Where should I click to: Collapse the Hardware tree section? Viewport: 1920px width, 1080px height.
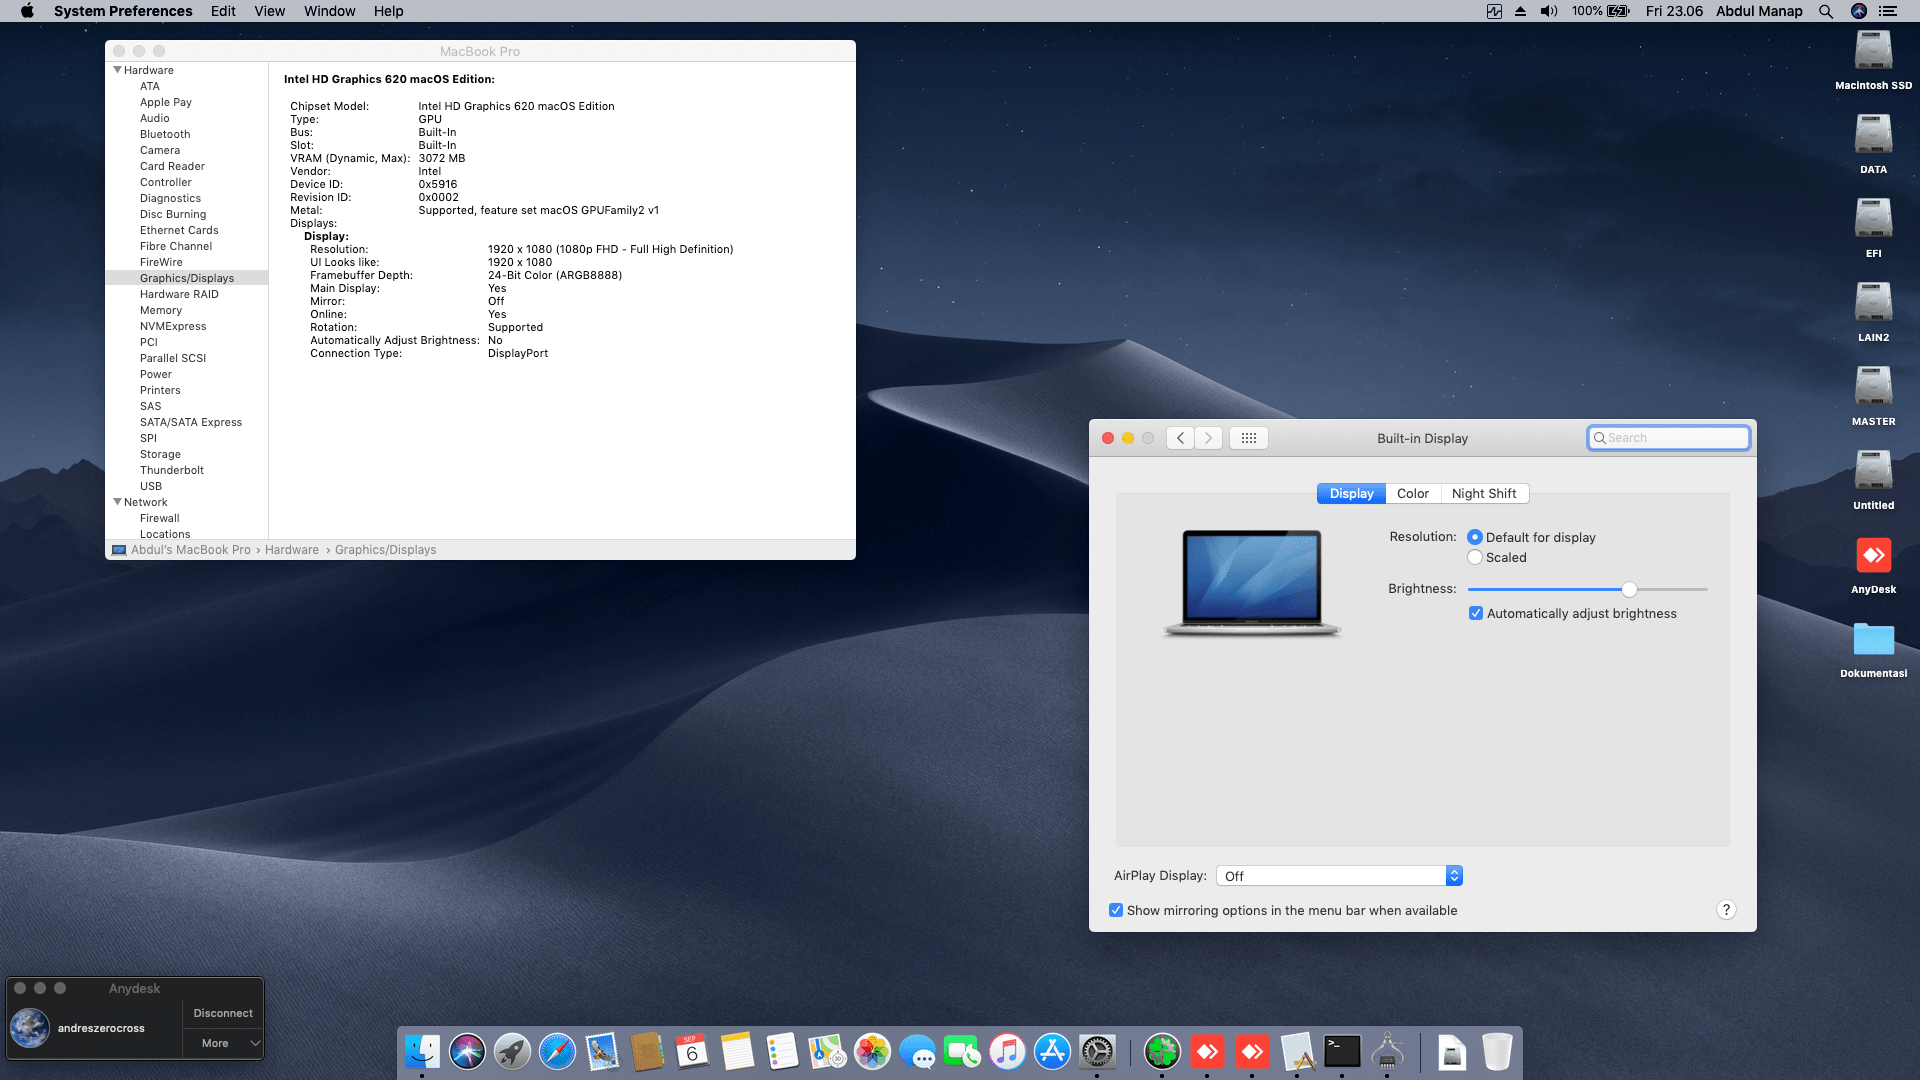coord(118,70)
